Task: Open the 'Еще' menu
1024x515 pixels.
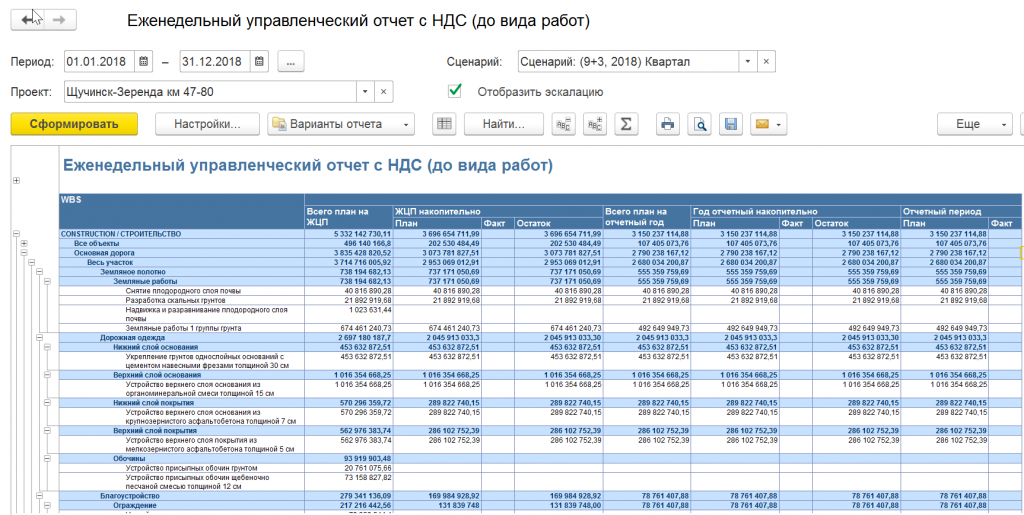Action: pos(974,124)
